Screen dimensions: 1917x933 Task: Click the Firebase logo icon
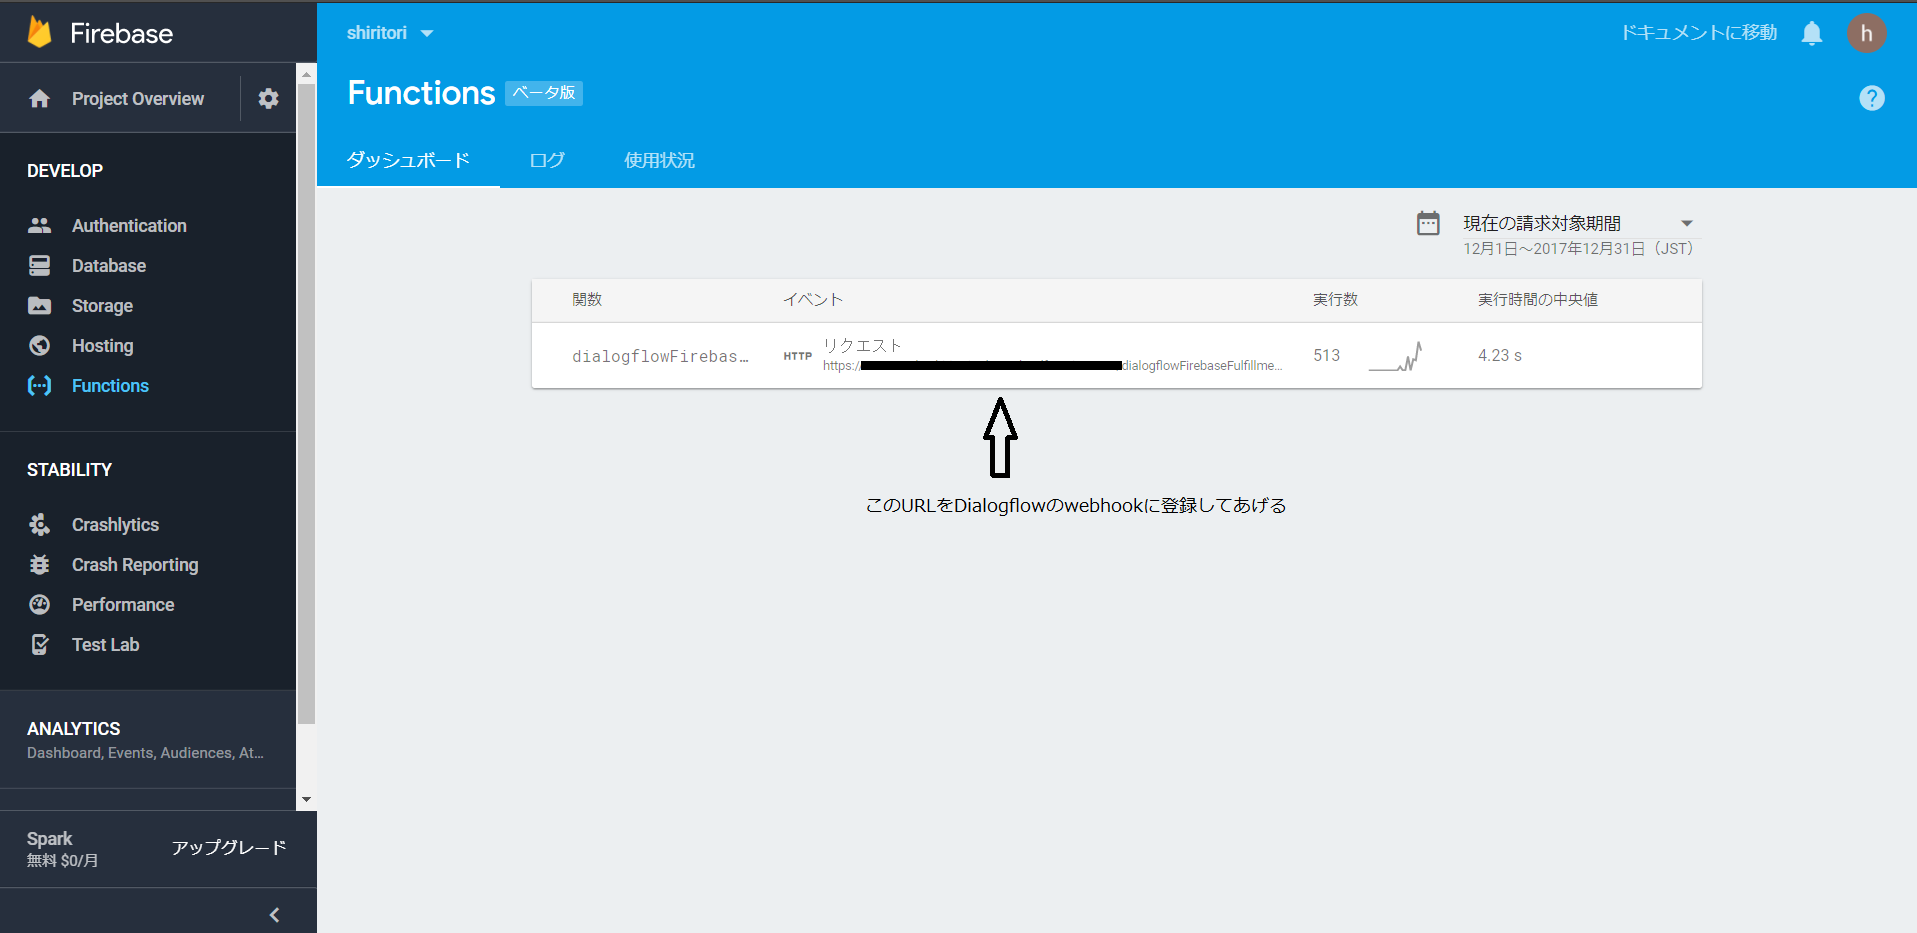click(x=40, y=32)
